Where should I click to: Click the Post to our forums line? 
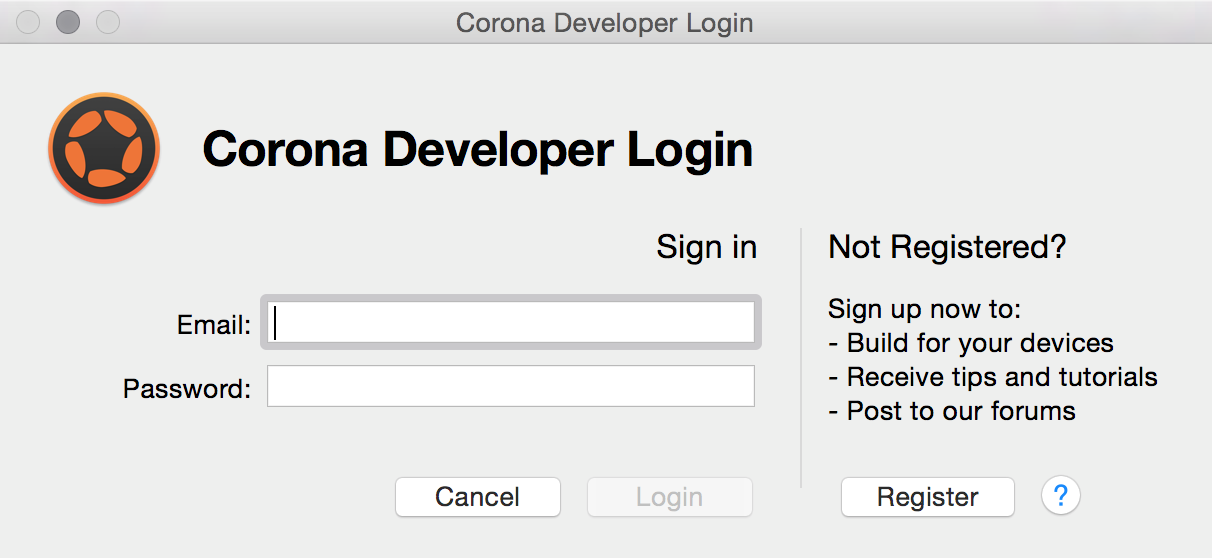(952, 411)
